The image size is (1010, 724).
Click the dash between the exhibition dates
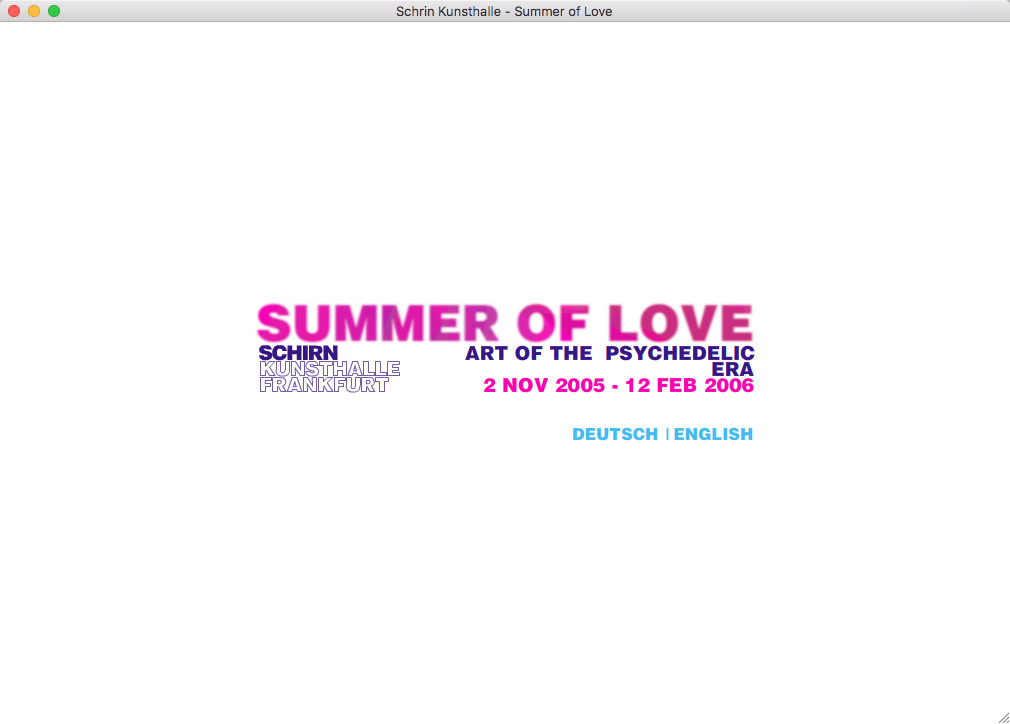(614, 387)
